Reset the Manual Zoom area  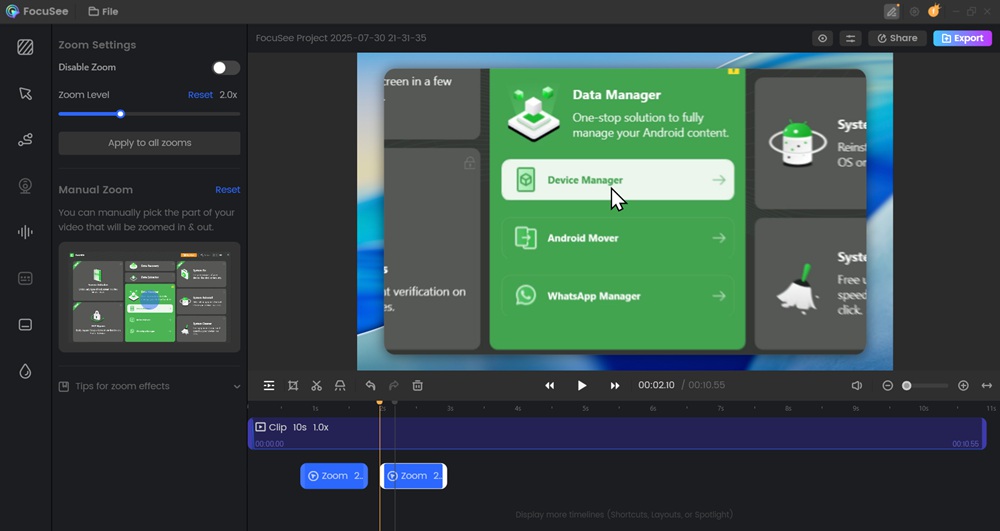point(228,189)
